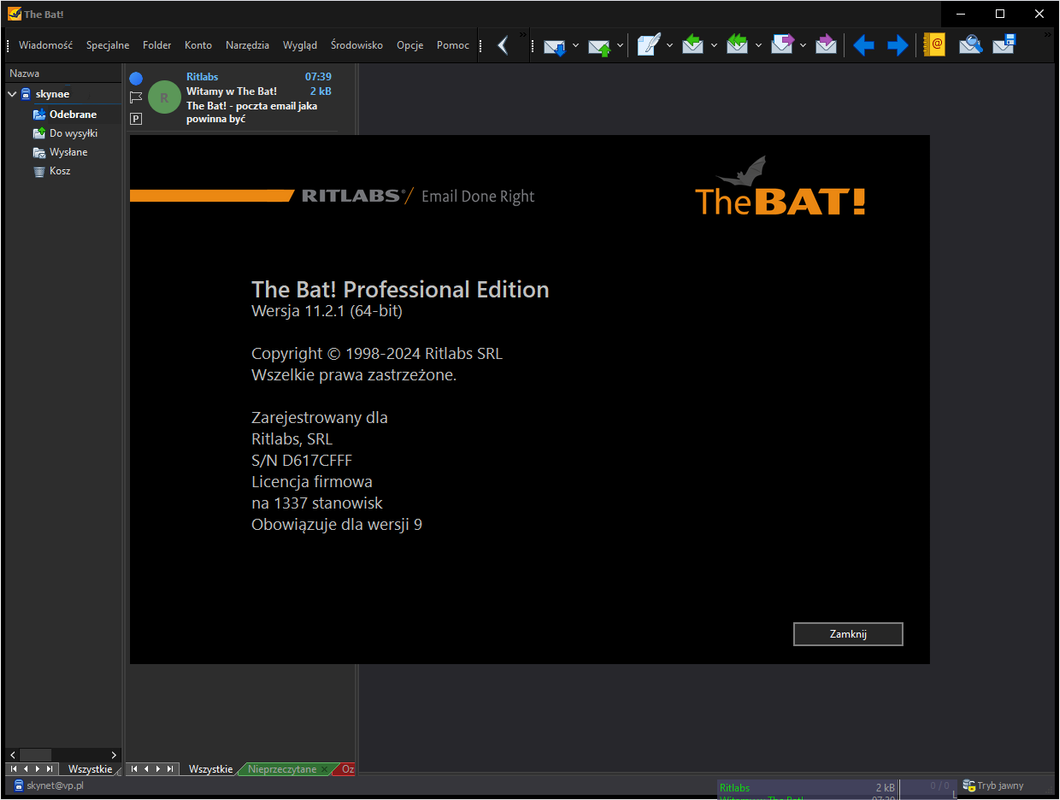Go to previous message with blue left arrow
Image resolution: width=1060 pixels, height=800 pixels.
point(863,45)
